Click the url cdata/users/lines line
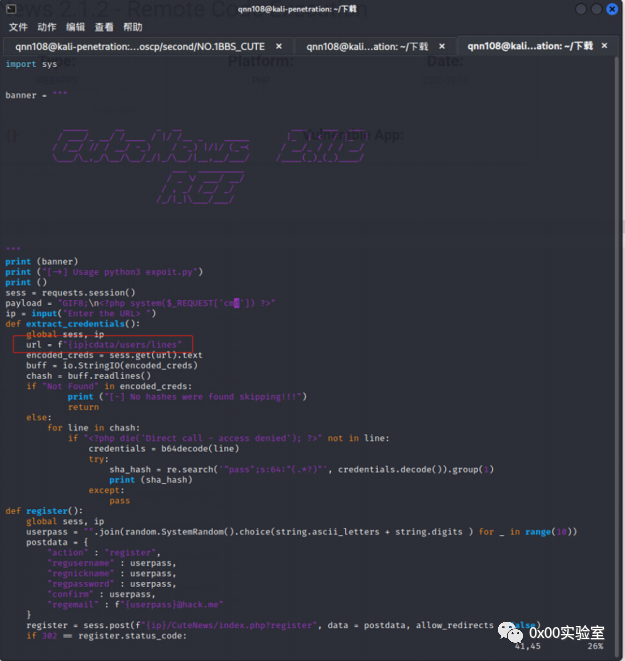 coord(104,344)
